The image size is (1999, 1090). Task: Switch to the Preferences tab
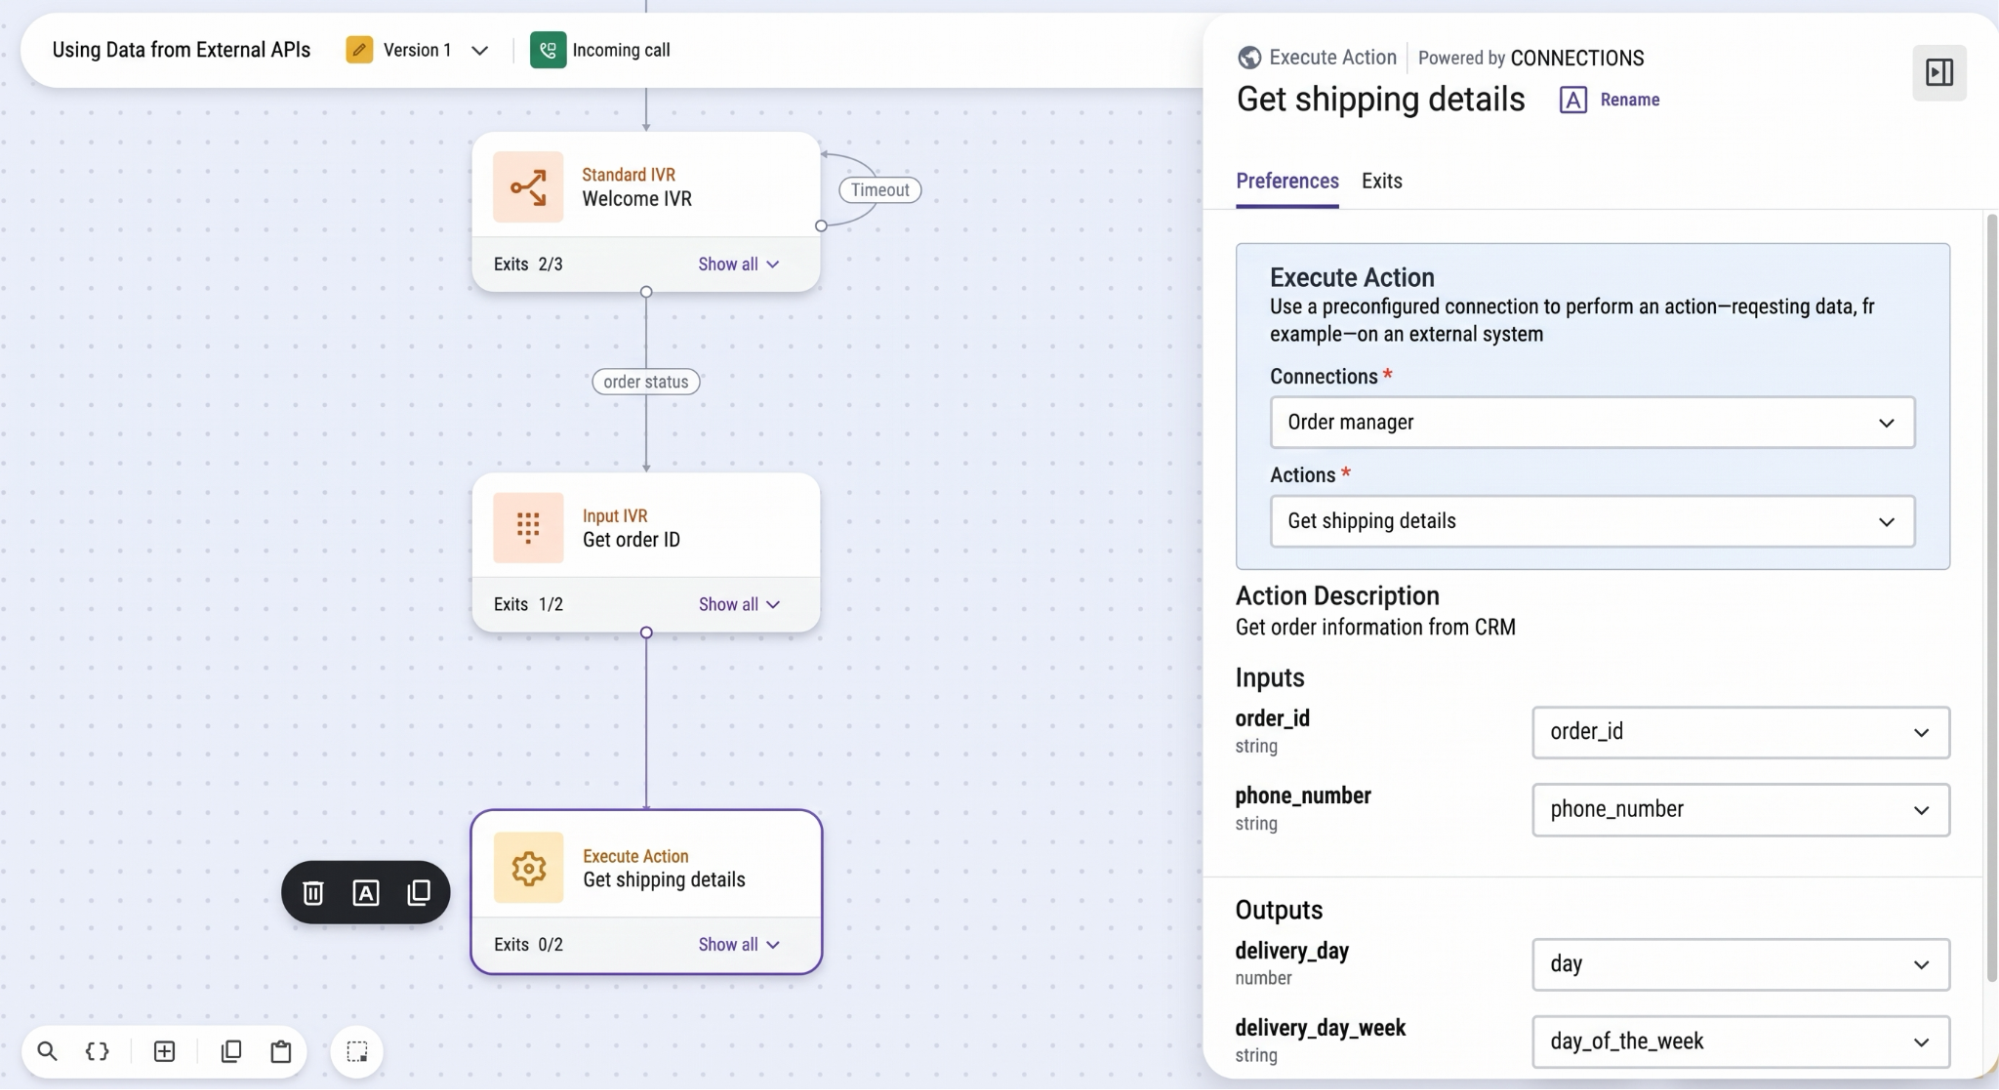click(1287, 181)
